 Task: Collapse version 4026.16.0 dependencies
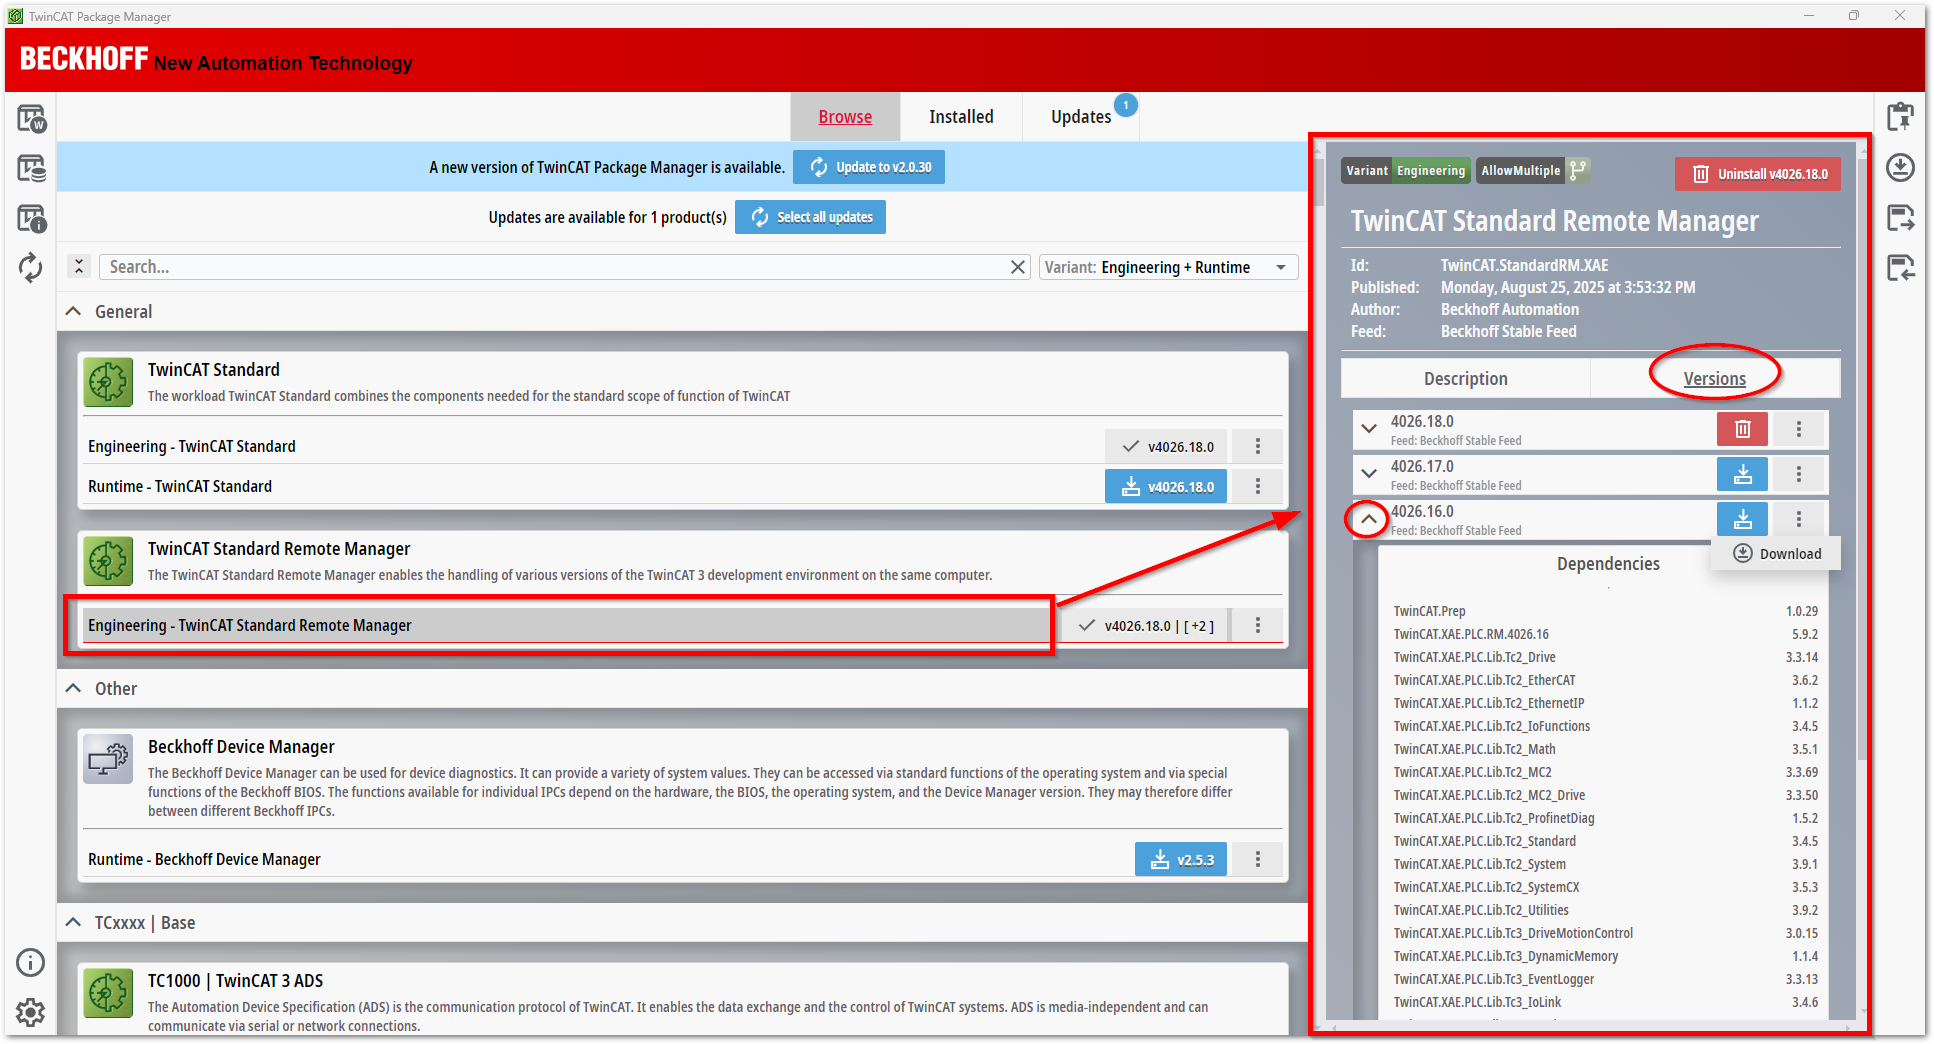pyautogui.click(x=1369, y=519)
